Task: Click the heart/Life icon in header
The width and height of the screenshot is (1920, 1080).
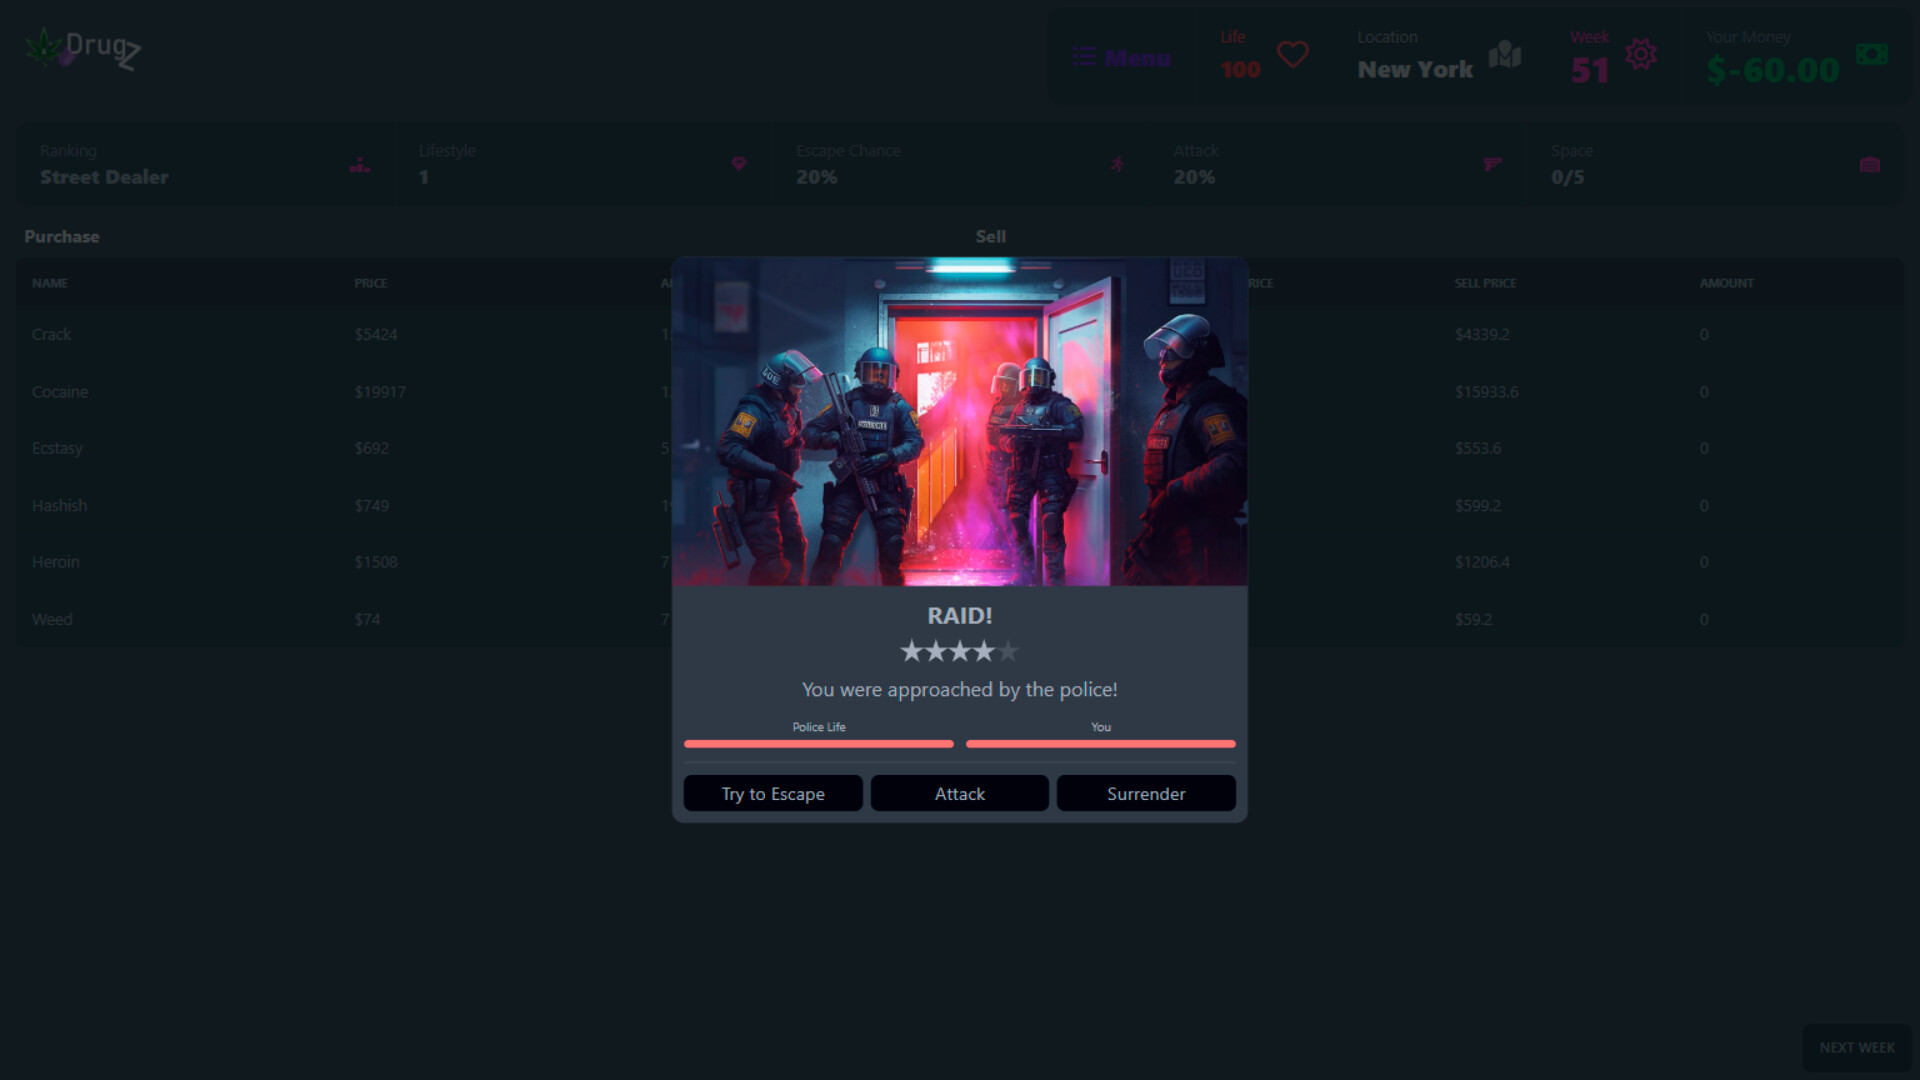Action: click(1292, 54)
